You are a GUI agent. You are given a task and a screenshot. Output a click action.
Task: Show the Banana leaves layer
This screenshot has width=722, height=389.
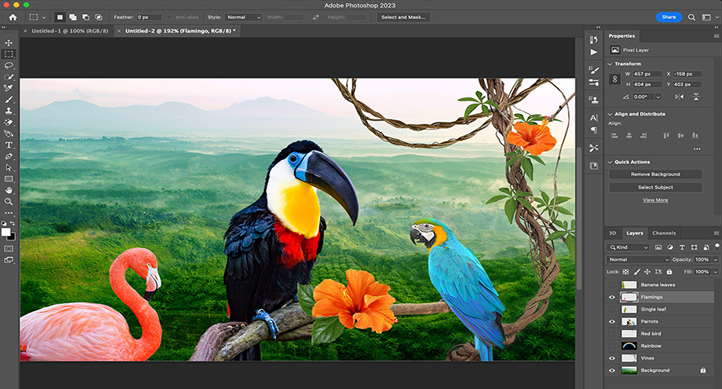tap(612, 285)
